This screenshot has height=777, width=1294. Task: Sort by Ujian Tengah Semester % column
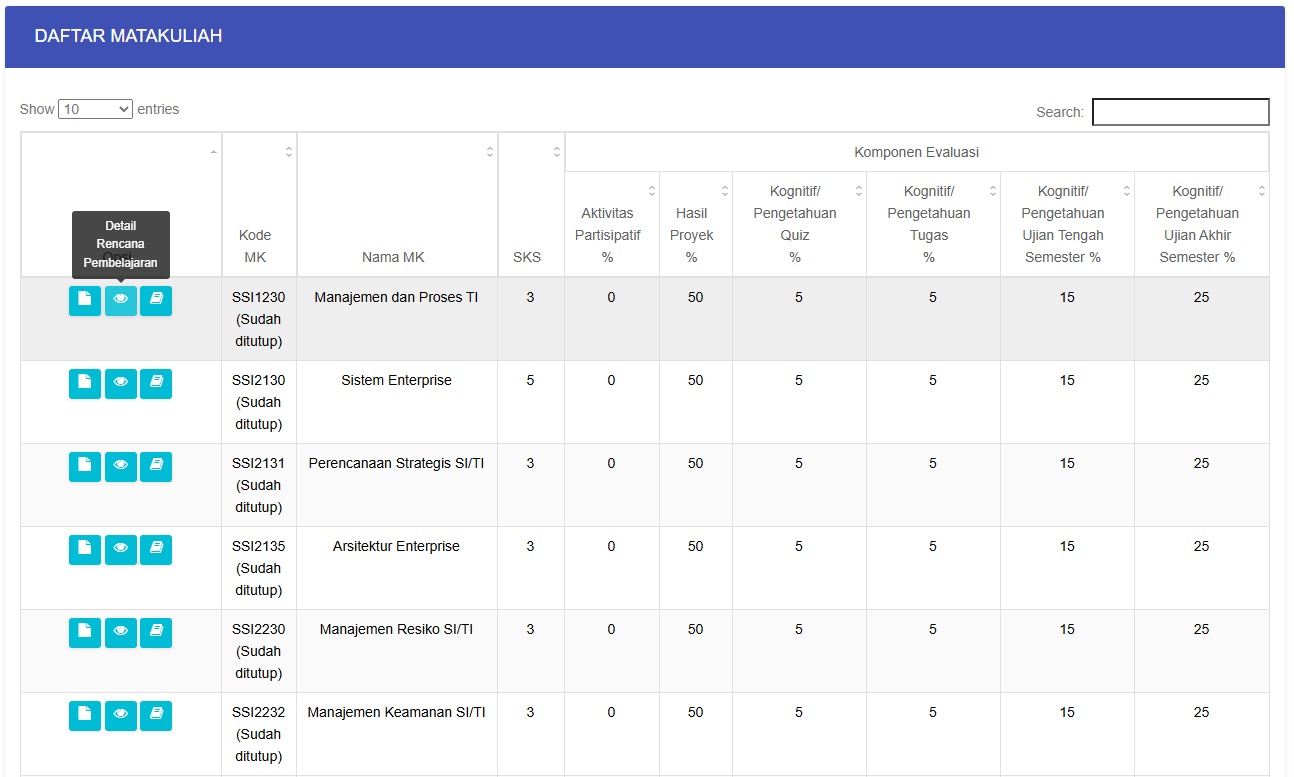point(1067,224)
